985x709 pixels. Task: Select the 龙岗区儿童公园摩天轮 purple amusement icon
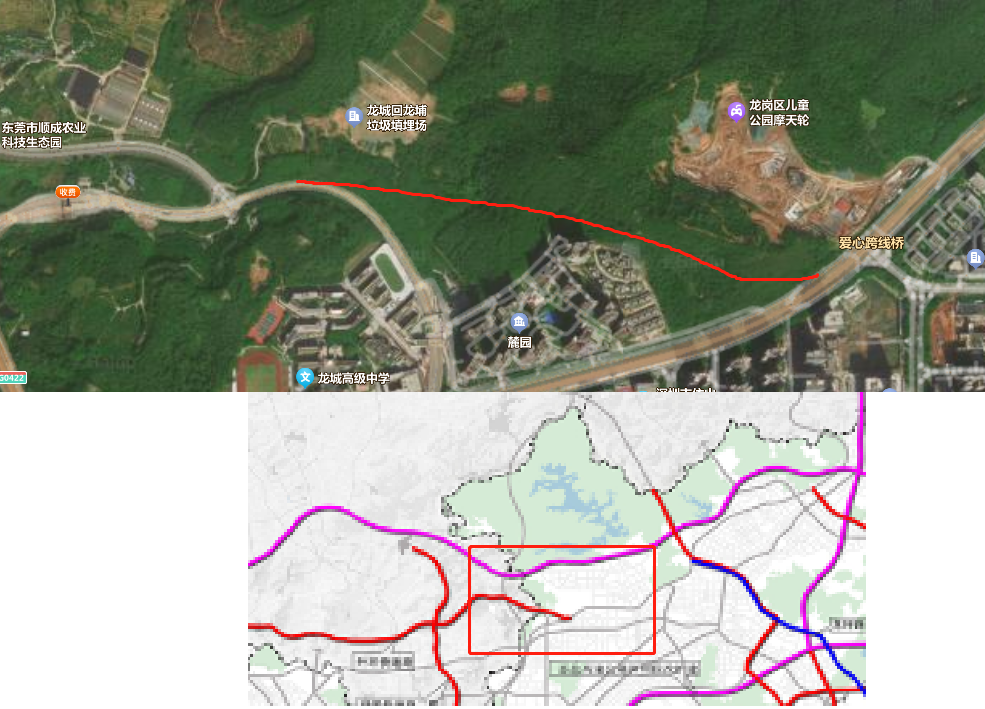point(736,112)
